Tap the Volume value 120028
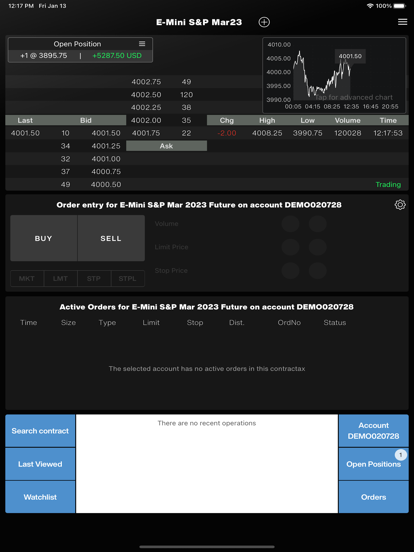The width and height of the screenshot is (414, 552). click(347, 133)
